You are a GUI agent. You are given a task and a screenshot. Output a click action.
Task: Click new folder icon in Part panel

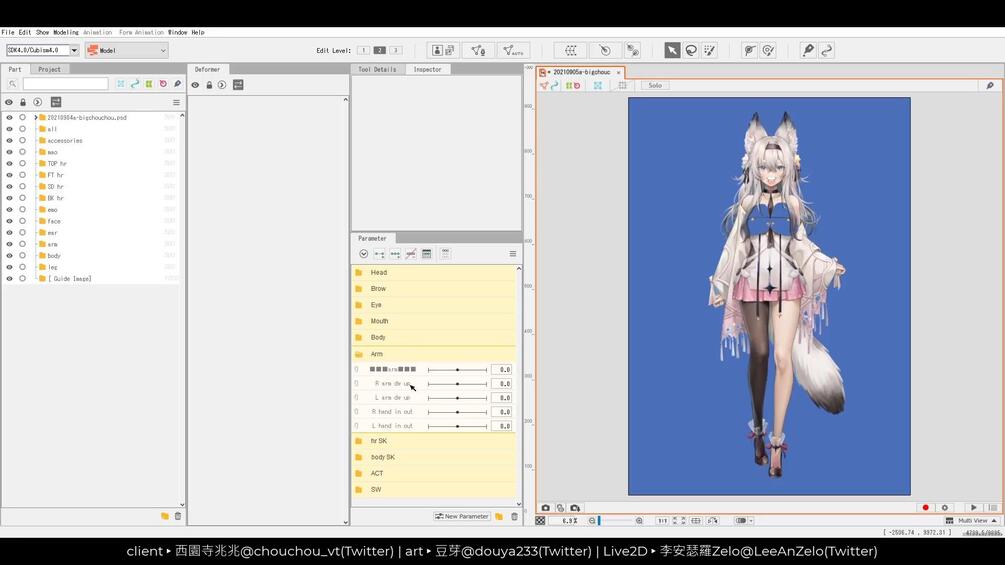(165, 516)
